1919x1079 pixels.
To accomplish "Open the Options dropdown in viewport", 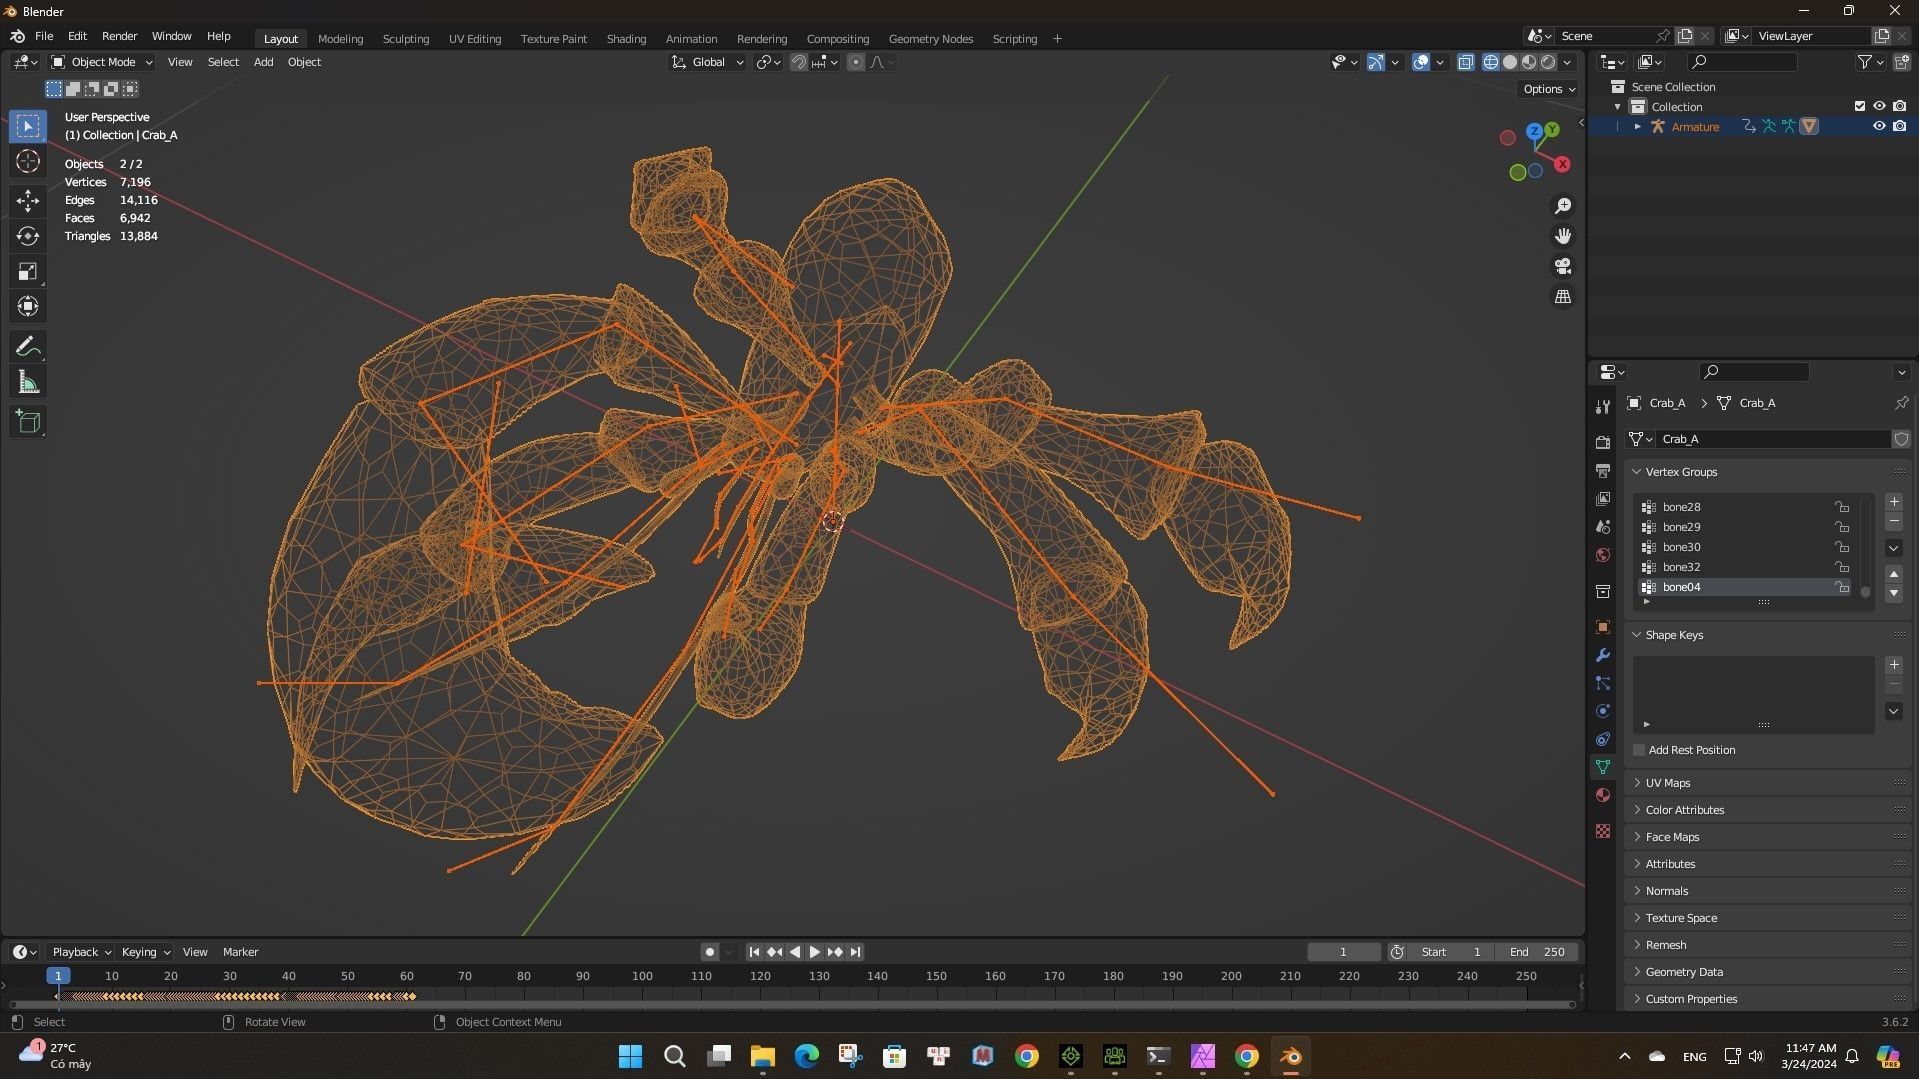I will (1548, 89).
